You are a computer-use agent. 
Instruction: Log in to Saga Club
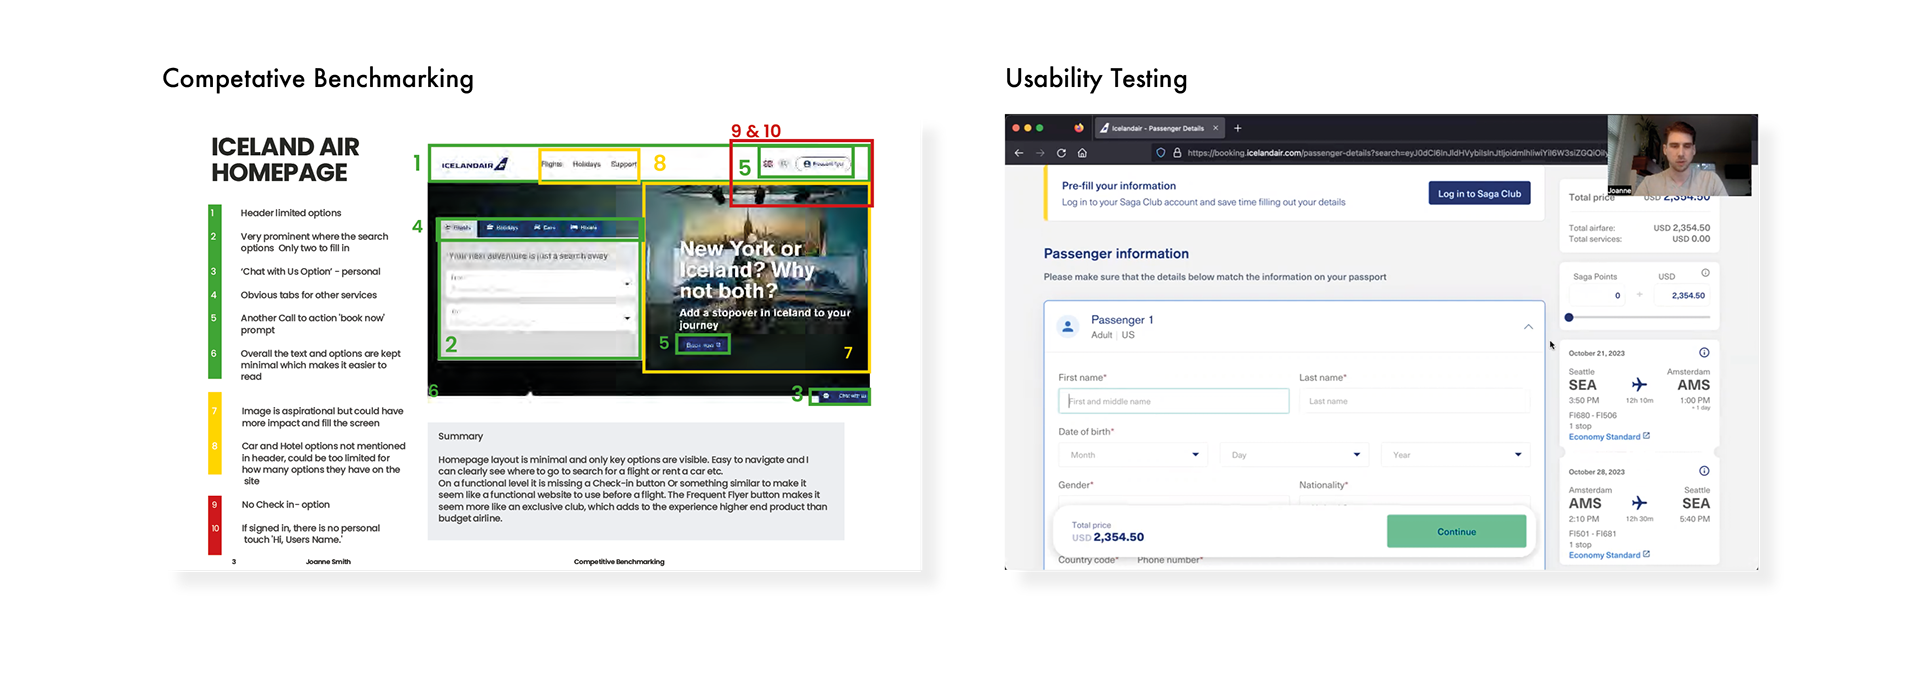tap(1479, 194)
